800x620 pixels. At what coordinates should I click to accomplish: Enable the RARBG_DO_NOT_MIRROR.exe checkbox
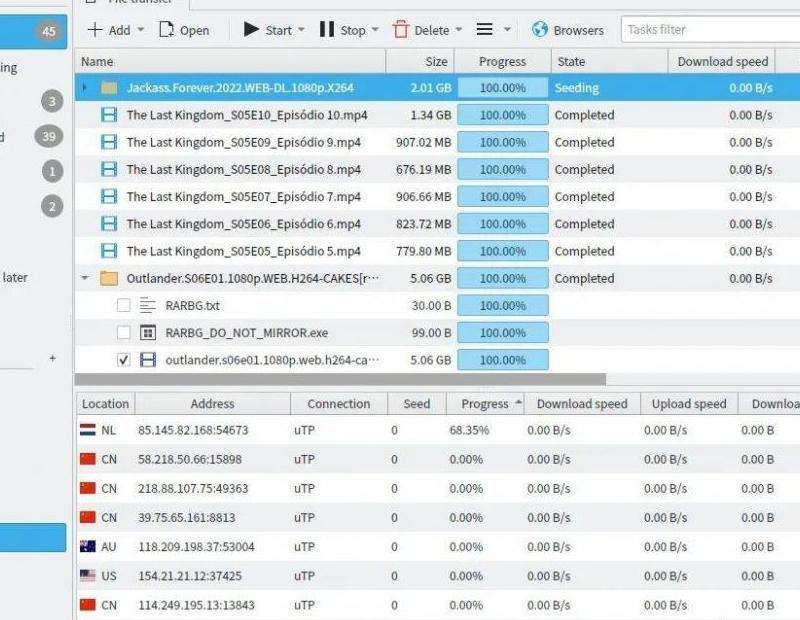pos(124,333)
